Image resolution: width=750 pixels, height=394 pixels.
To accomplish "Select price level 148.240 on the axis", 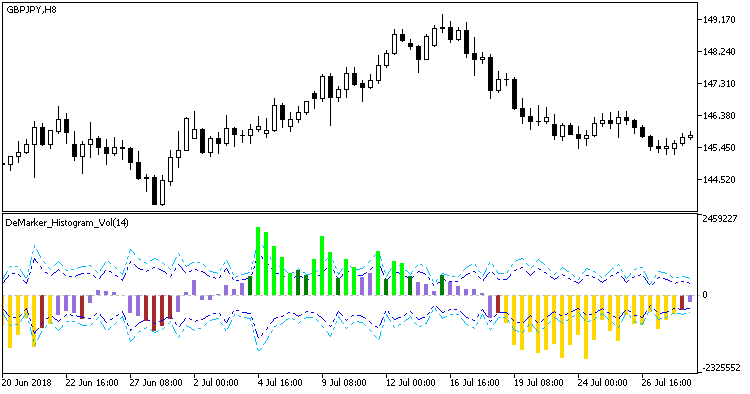I will pos(719,52).
